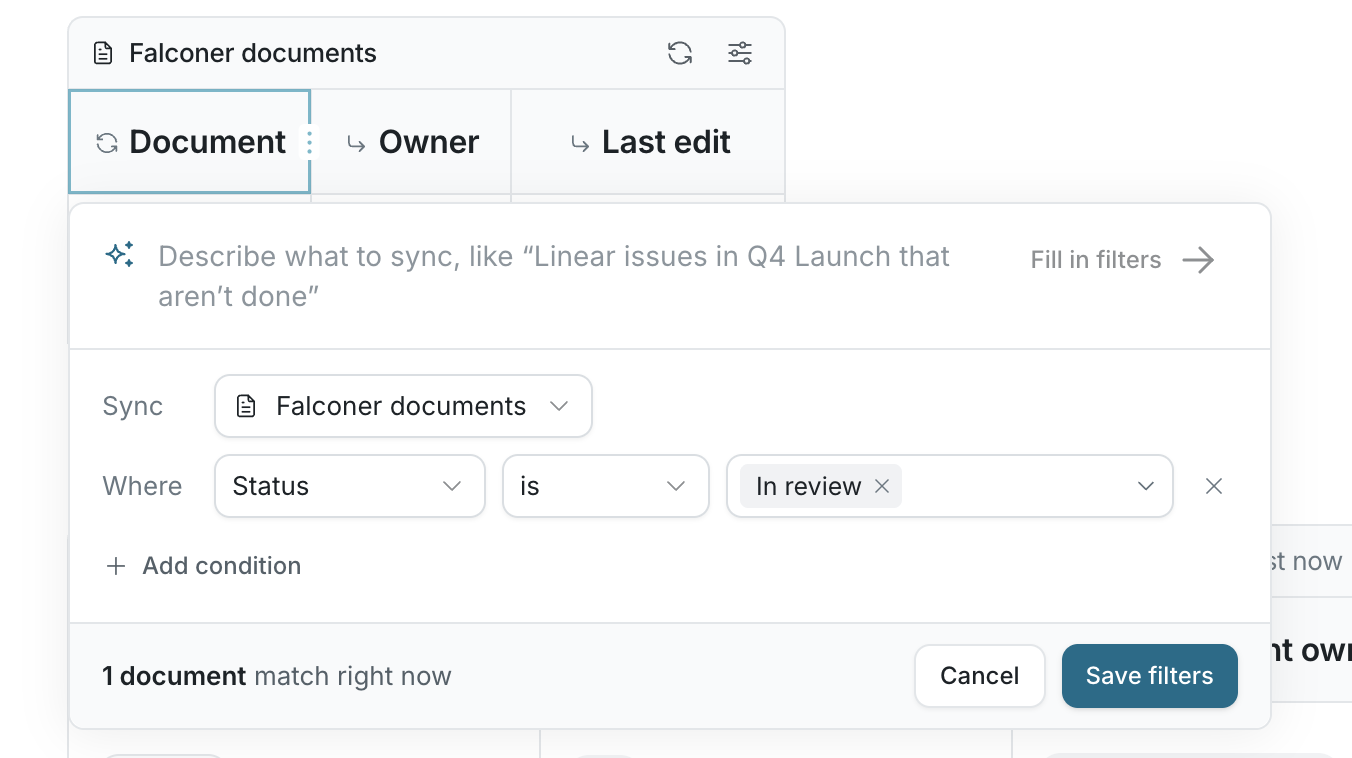Click the In review value chip
This screenshot has height=758, width=1352.
click(x=821, y=486)
